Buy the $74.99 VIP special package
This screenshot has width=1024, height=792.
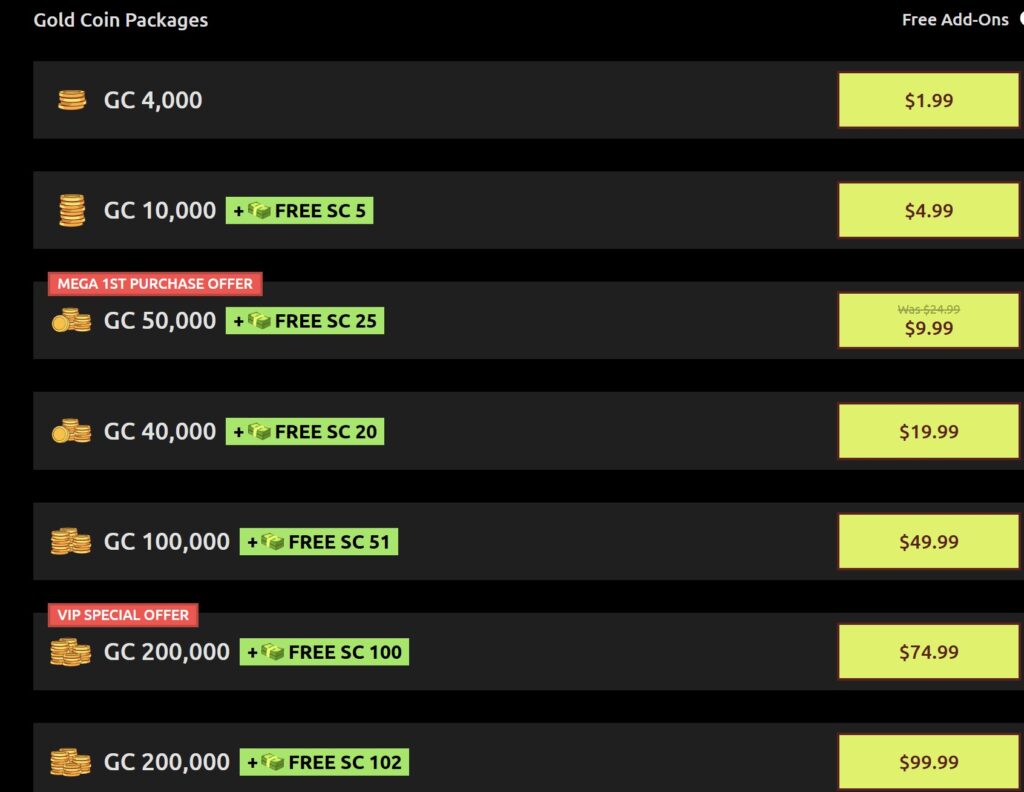click(x=929, y=652)
